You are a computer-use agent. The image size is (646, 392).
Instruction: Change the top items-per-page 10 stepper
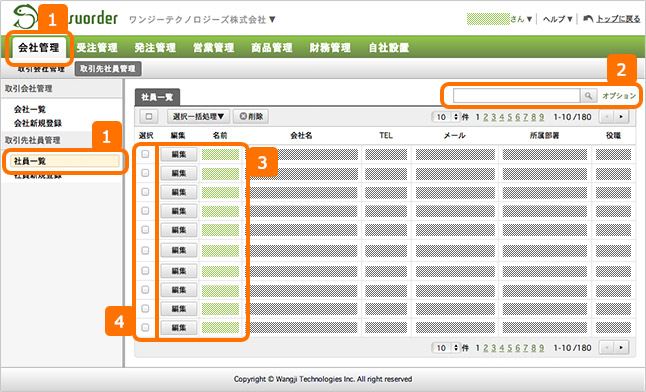(x=446, y=117)
